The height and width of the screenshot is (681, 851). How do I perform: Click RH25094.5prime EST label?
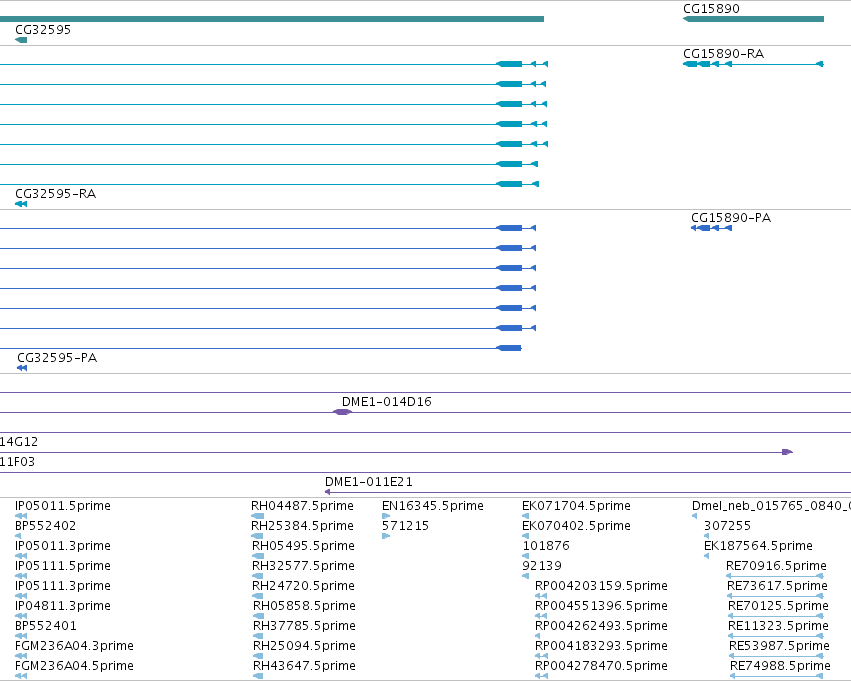[304, 646]
